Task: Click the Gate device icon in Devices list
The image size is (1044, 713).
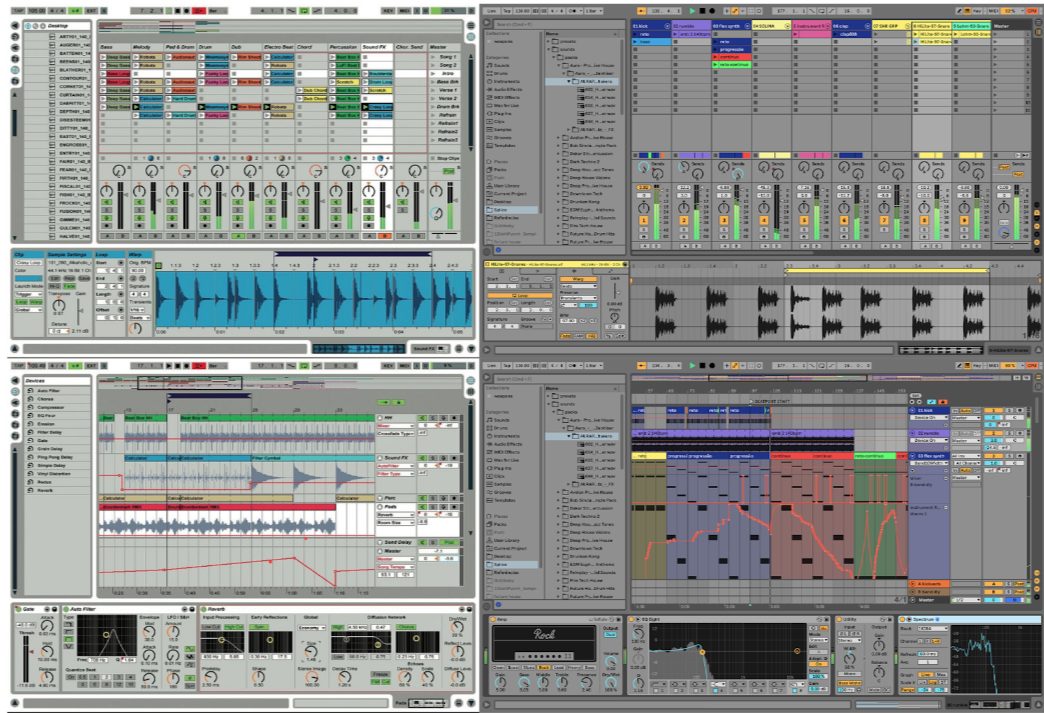Action: pos(31,440)
